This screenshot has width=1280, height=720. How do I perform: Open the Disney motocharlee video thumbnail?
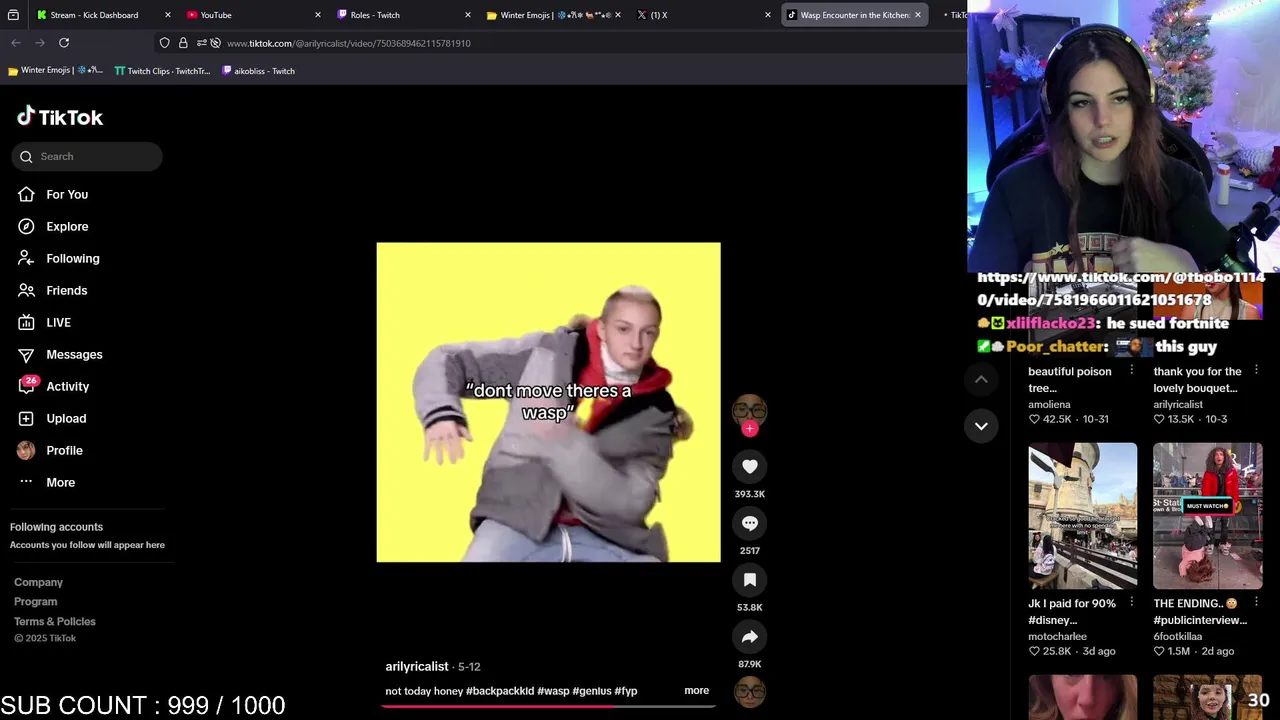1083,516
